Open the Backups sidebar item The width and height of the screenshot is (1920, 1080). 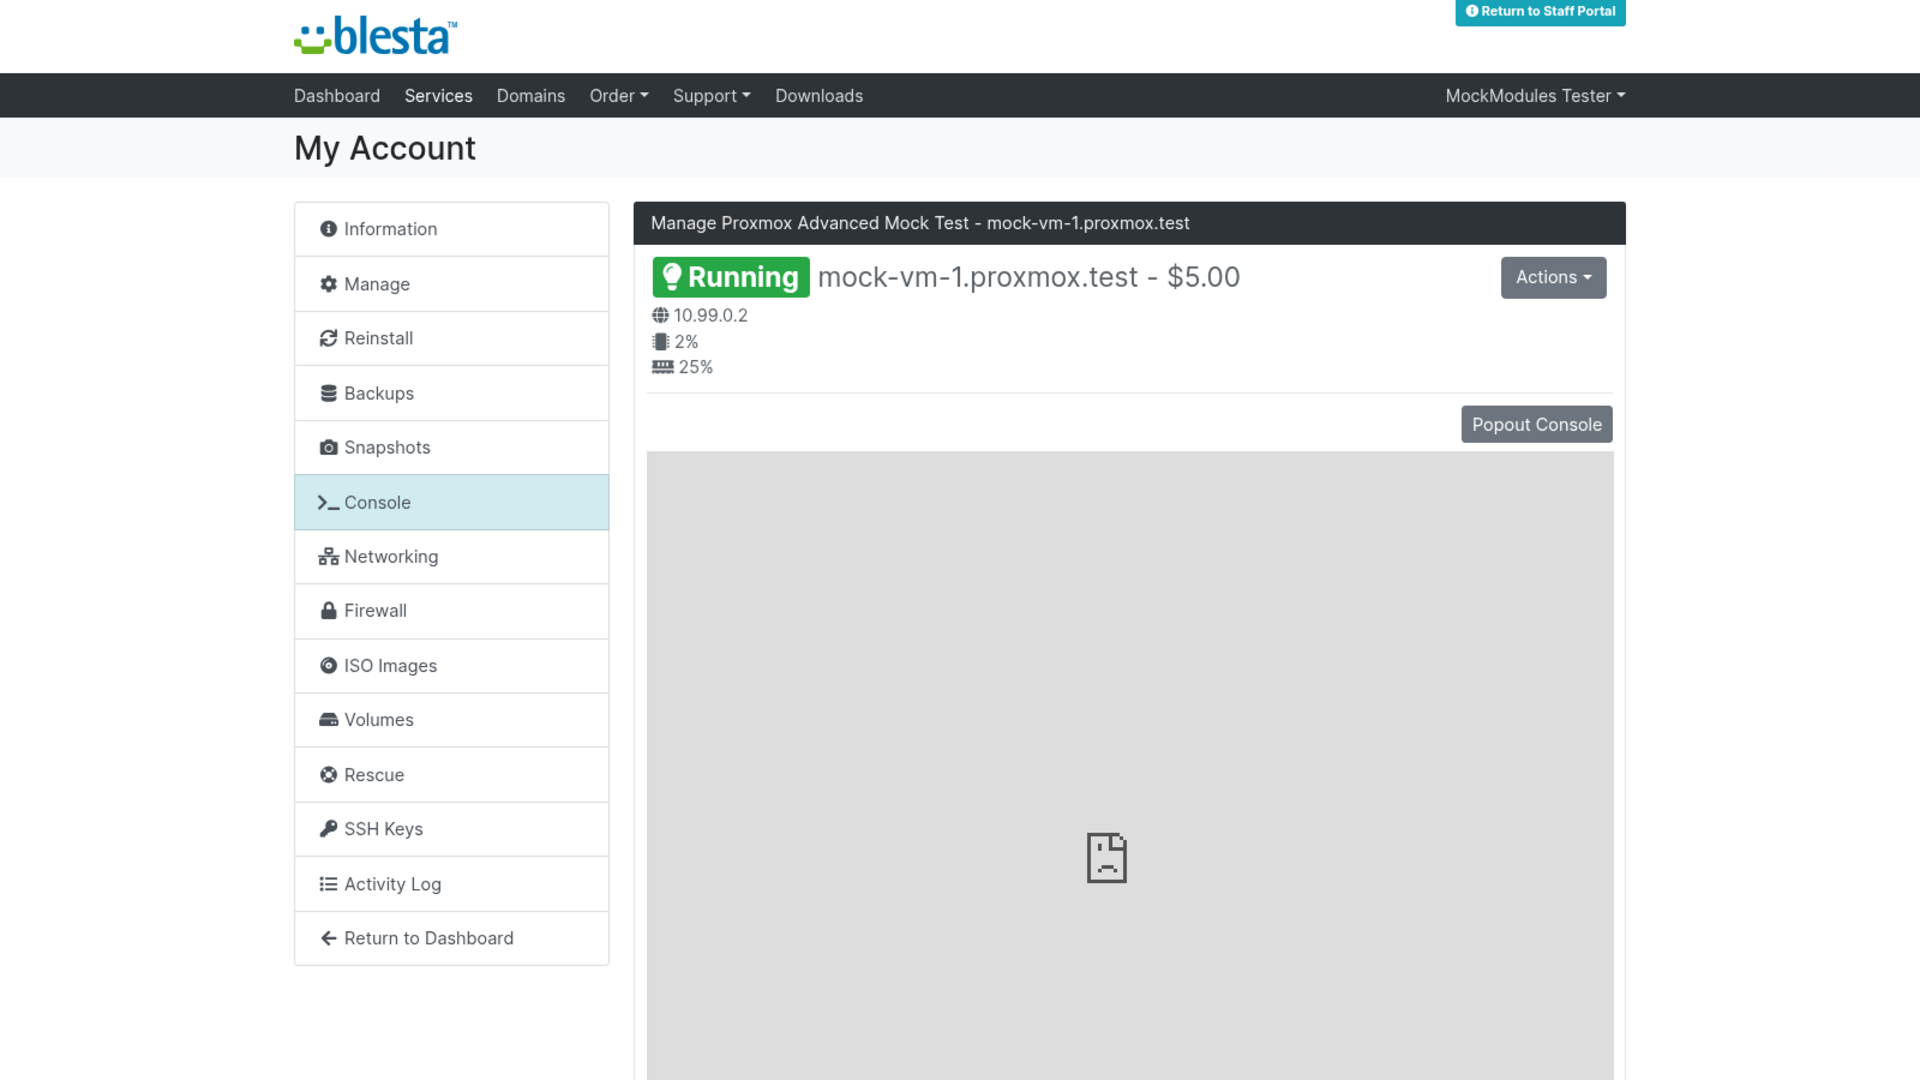[x=452, y=393]
